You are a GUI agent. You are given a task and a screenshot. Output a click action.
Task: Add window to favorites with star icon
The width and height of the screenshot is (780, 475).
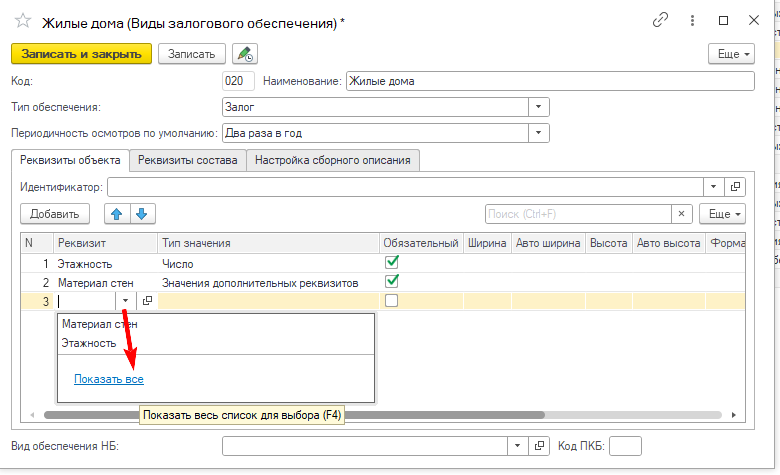[23, 21]
